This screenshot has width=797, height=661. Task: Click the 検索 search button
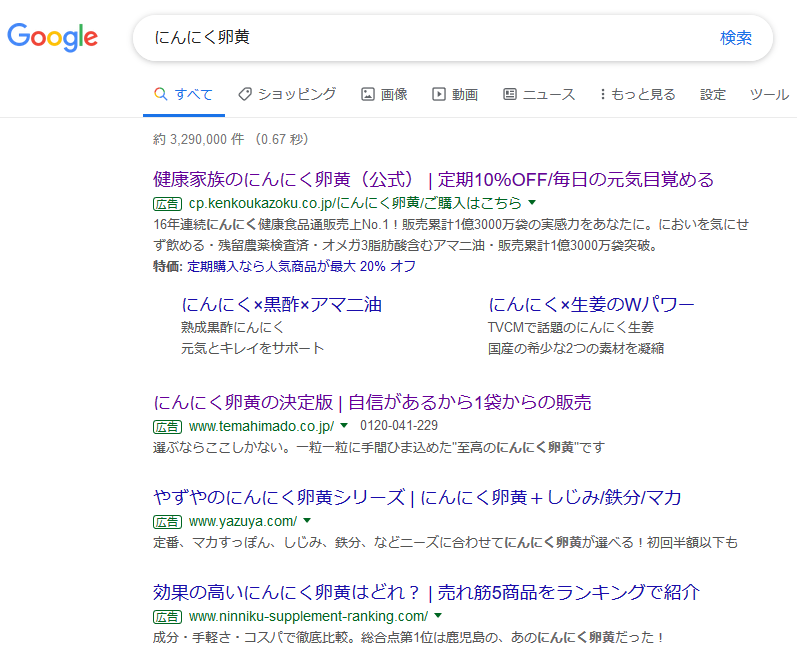pyautogui.click(x=735, y=38)
